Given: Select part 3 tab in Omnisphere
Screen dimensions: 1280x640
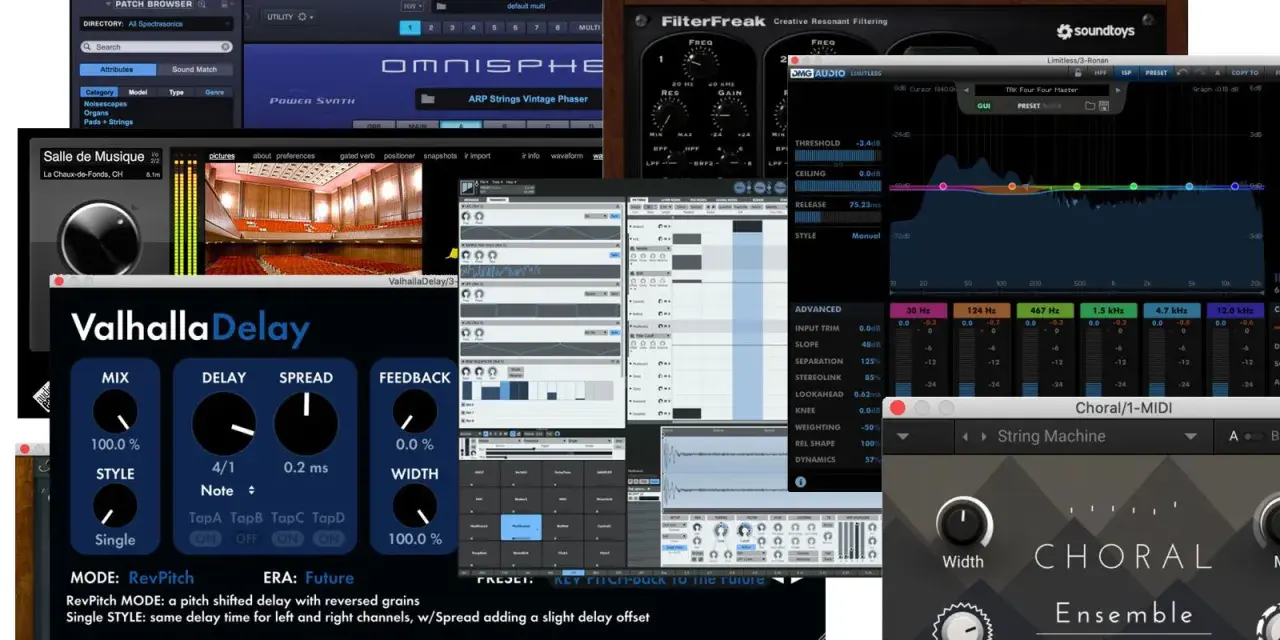Looking at the screenshot, I should click(x=452, y=28).
